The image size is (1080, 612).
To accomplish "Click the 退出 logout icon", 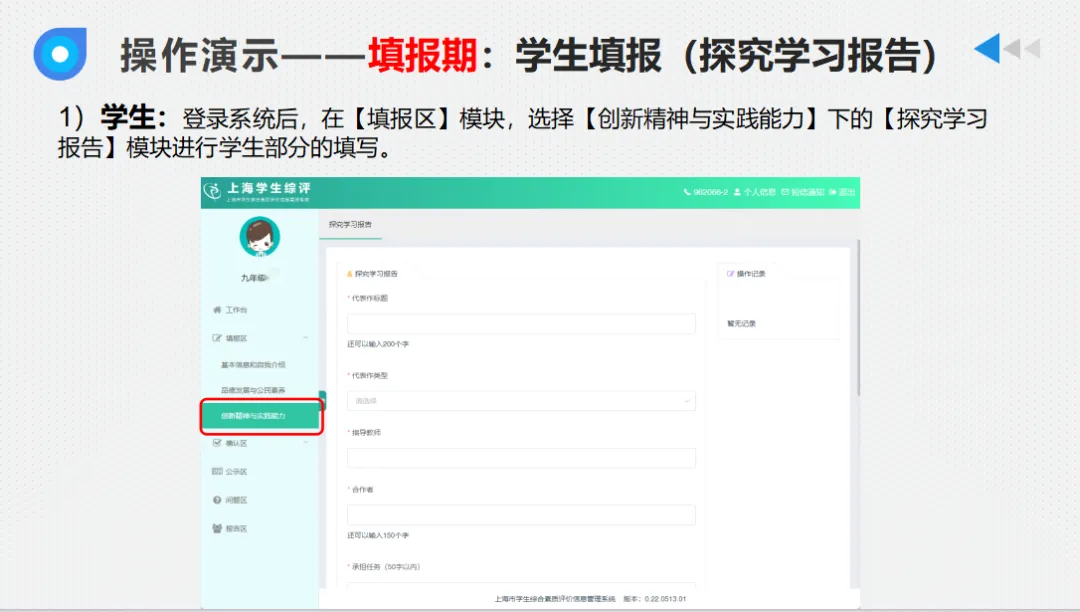I will point(832,193).
